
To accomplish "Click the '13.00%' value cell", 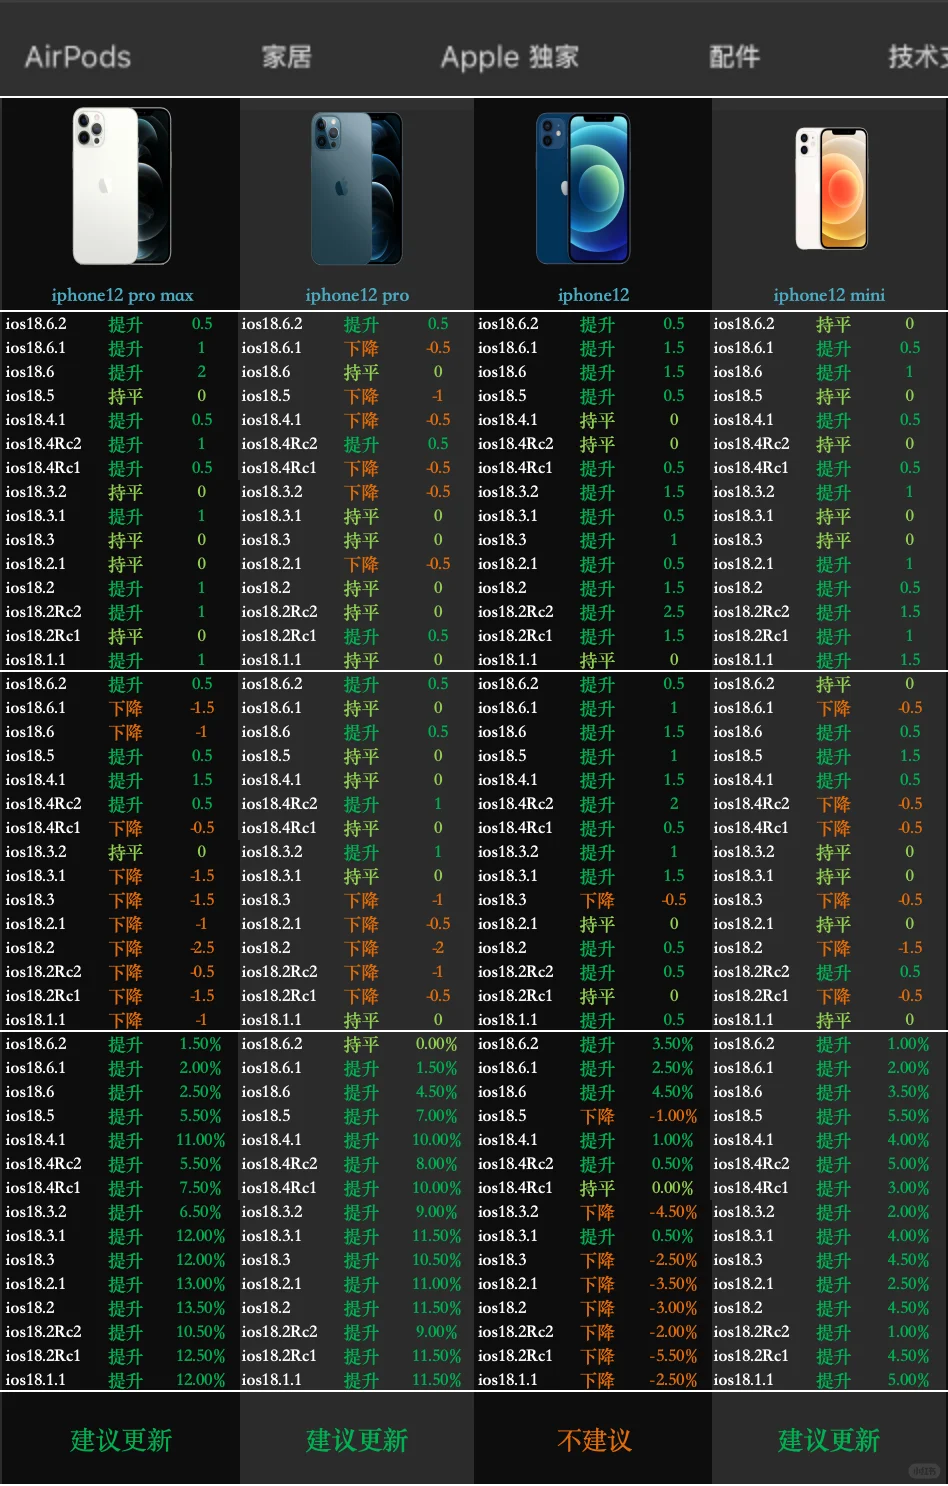I will click(201, 1284).
